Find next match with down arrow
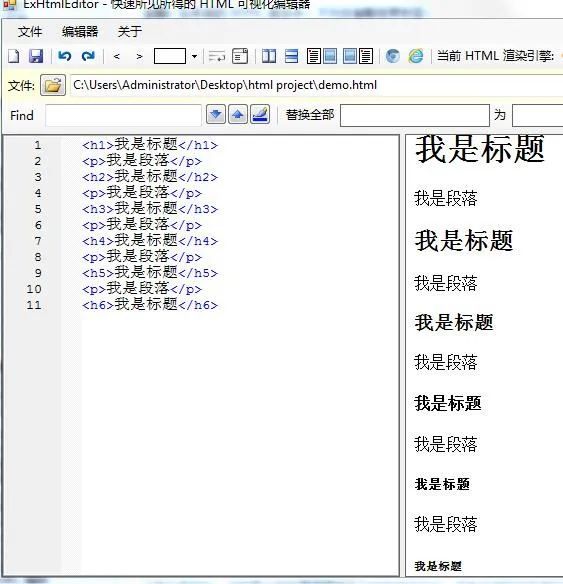The image size is (563, 584). tap(216, 114)
